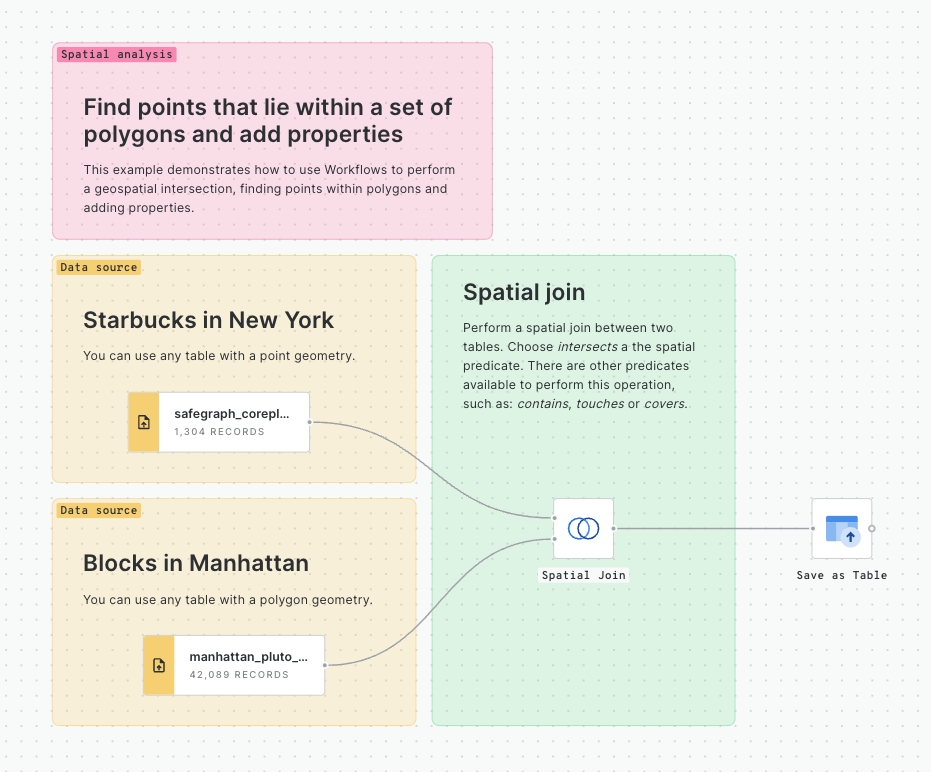Click the manhattan_pluto node's output port
Image resolution: width=931 pixels, height=772 pixels.
(325, 665)
